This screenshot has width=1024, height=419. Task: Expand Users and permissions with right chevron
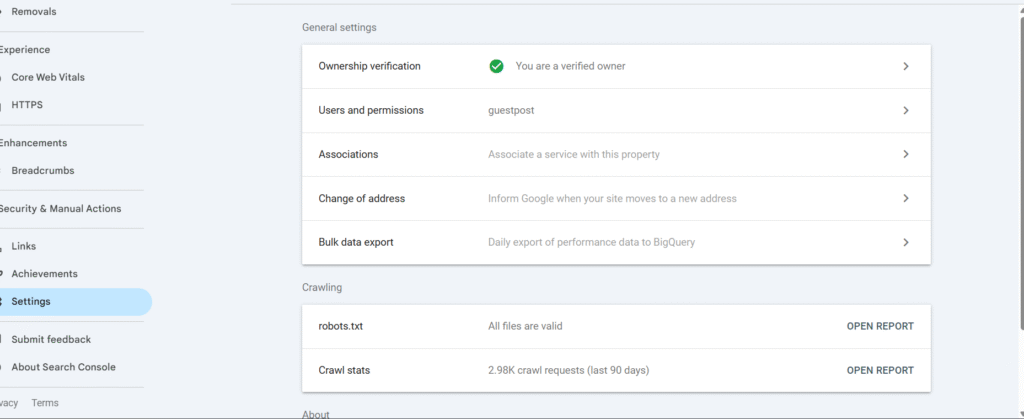tap(905, 110)
